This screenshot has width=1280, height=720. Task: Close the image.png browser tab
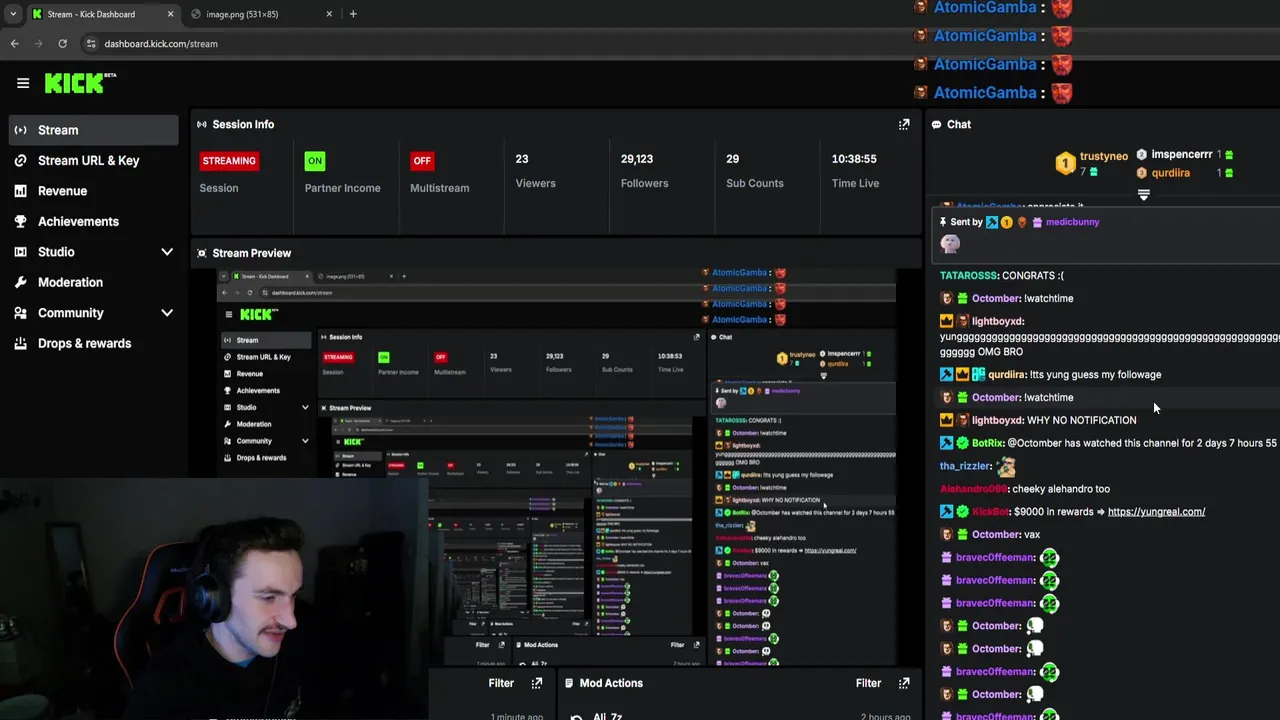point(329,14)
